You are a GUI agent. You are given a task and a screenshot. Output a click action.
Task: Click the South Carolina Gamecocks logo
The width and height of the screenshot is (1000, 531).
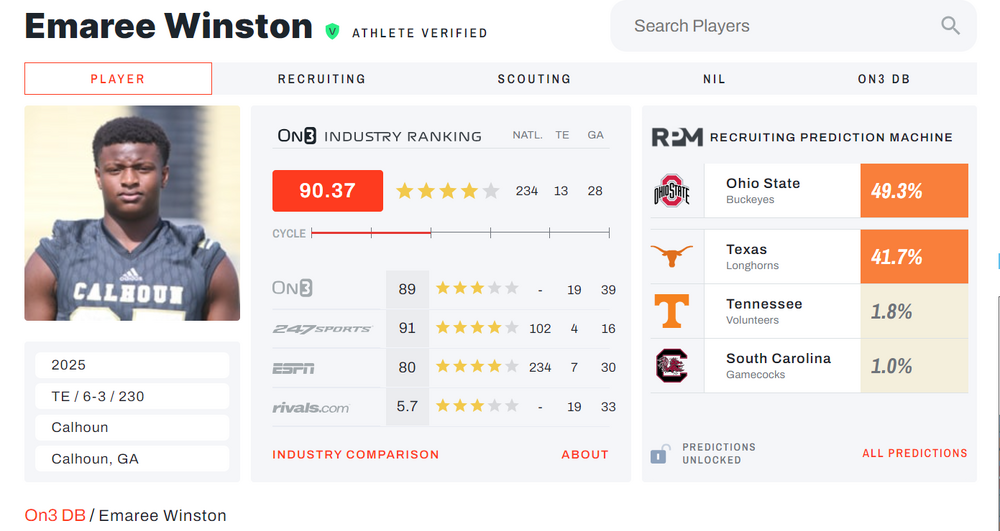[x=672, y=366]
